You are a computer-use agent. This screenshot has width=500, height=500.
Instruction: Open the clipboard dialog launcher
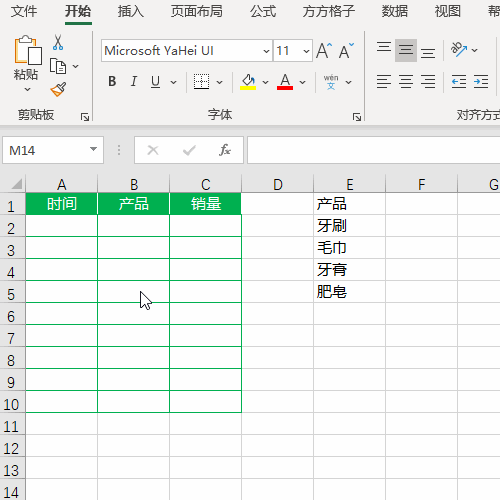tap(85, 117)
